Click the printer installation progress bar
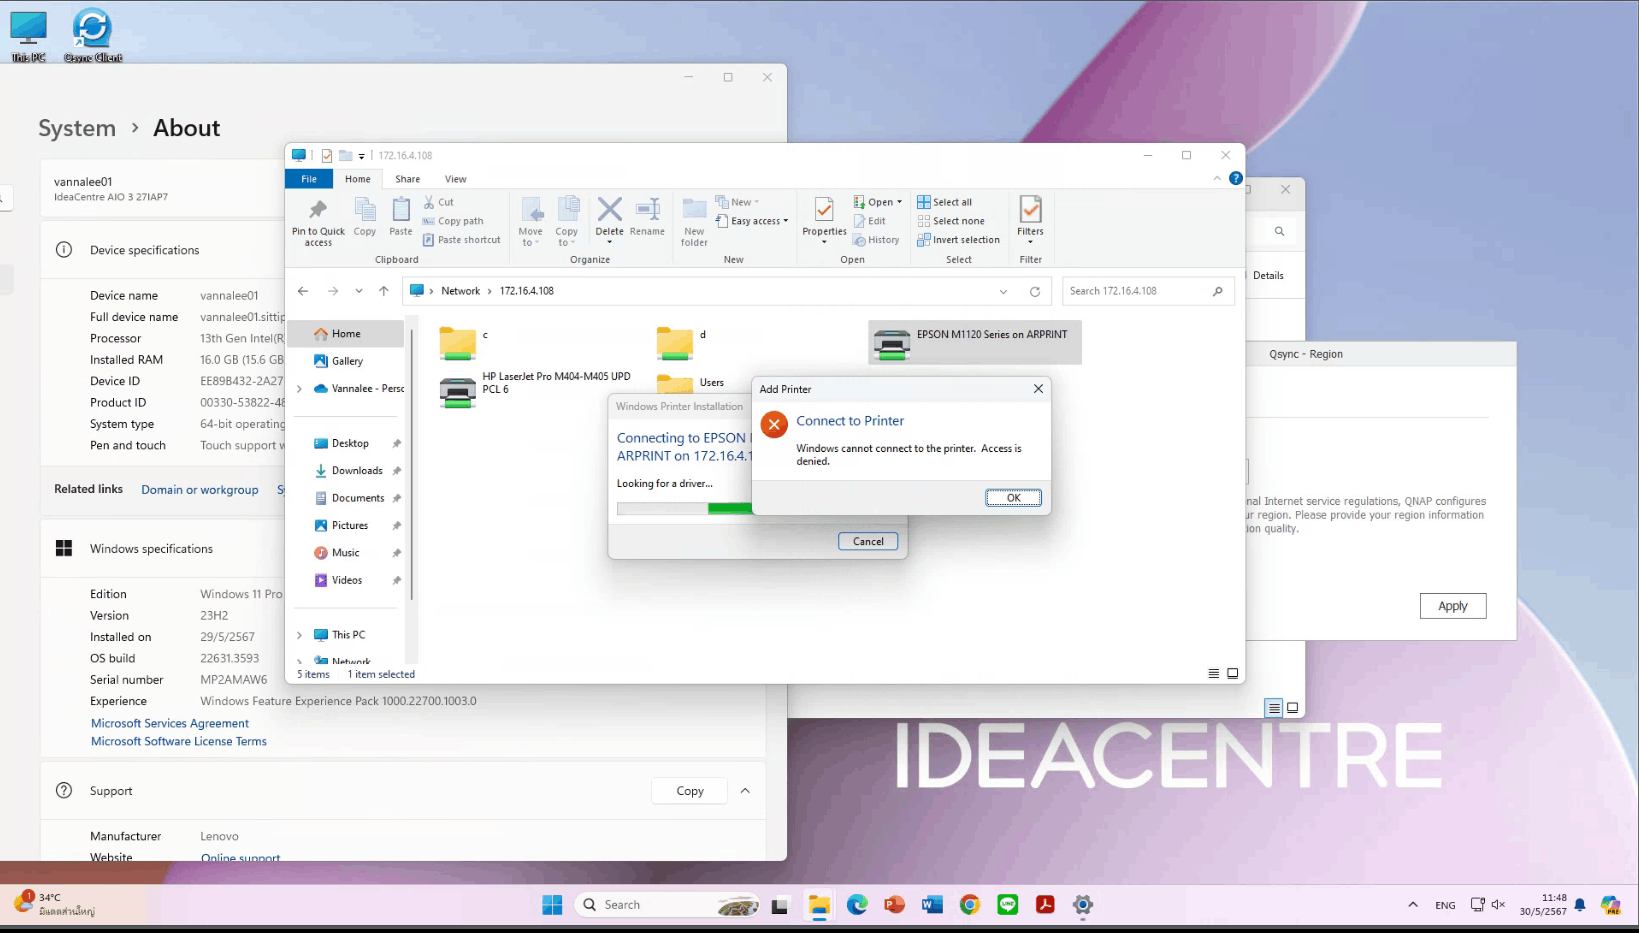1639x933 pixels. coord(684,508)
